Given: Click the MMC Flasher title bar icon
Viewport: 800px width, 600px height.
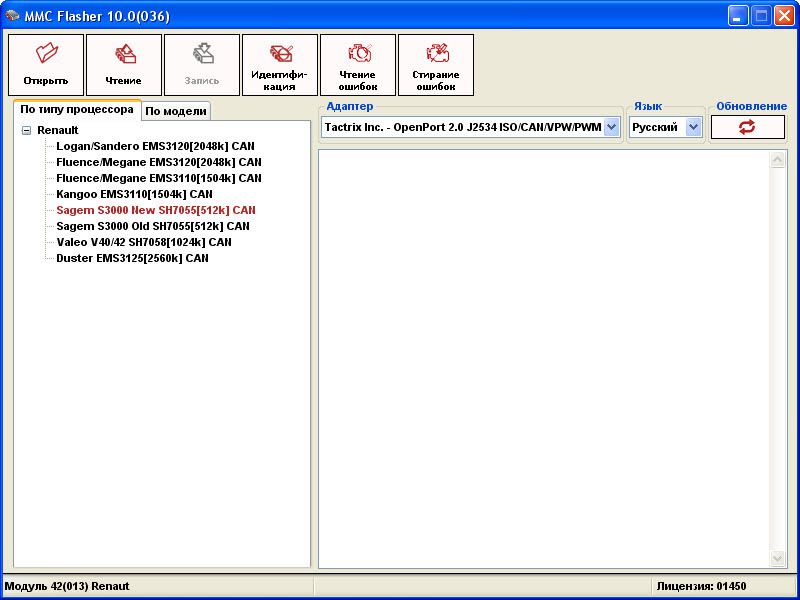Looking at the screenshot, I should 14,15.
